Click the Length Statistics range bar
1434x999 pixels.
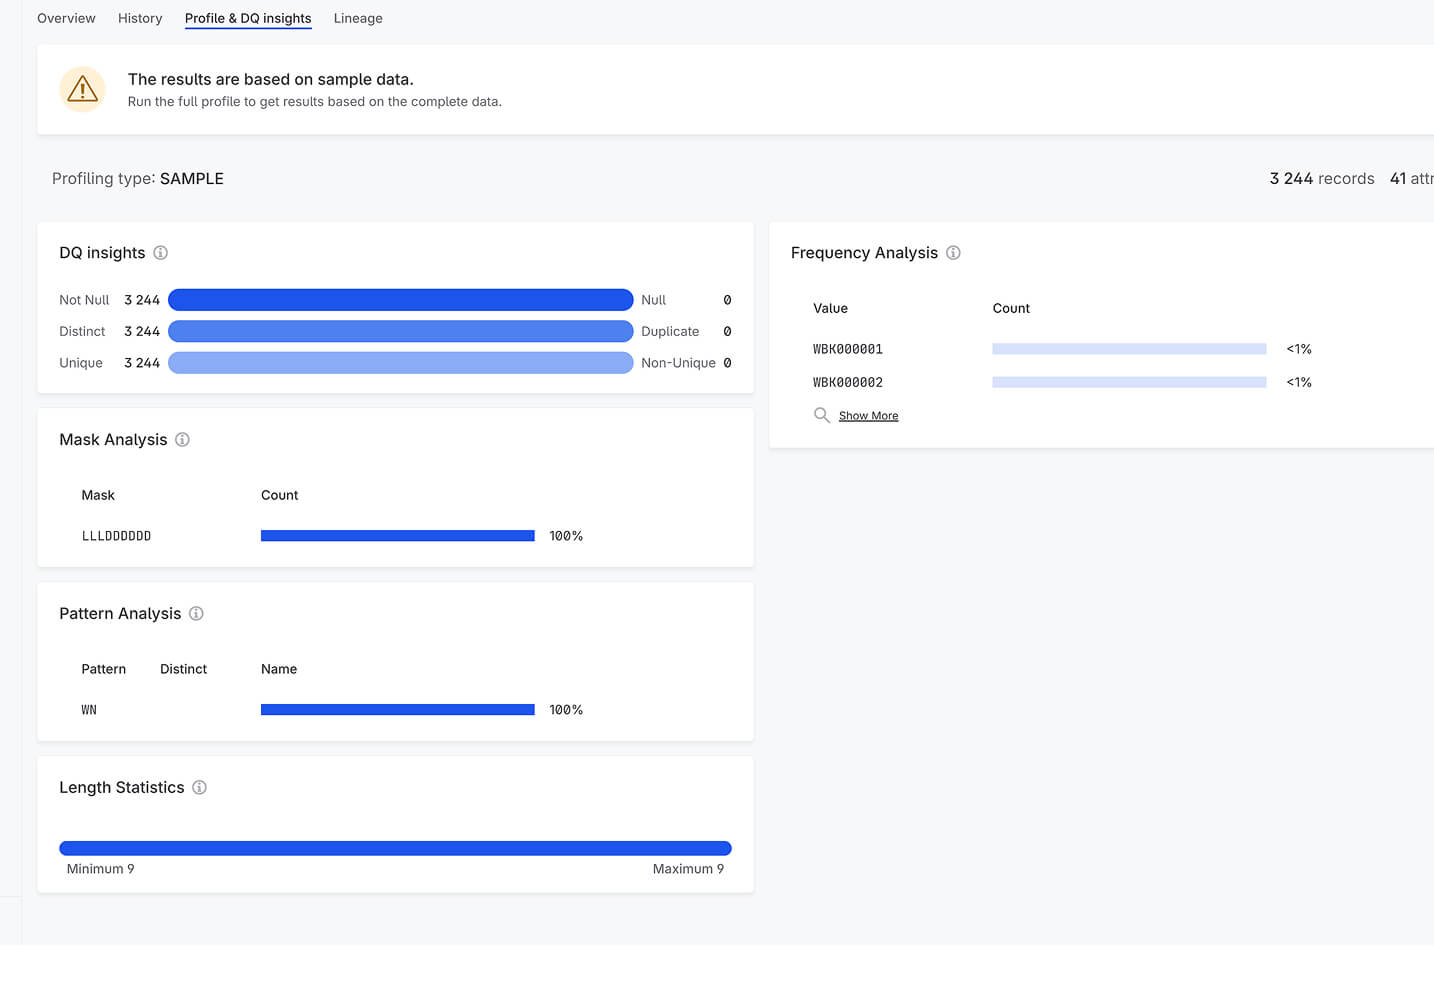[395, 848]
